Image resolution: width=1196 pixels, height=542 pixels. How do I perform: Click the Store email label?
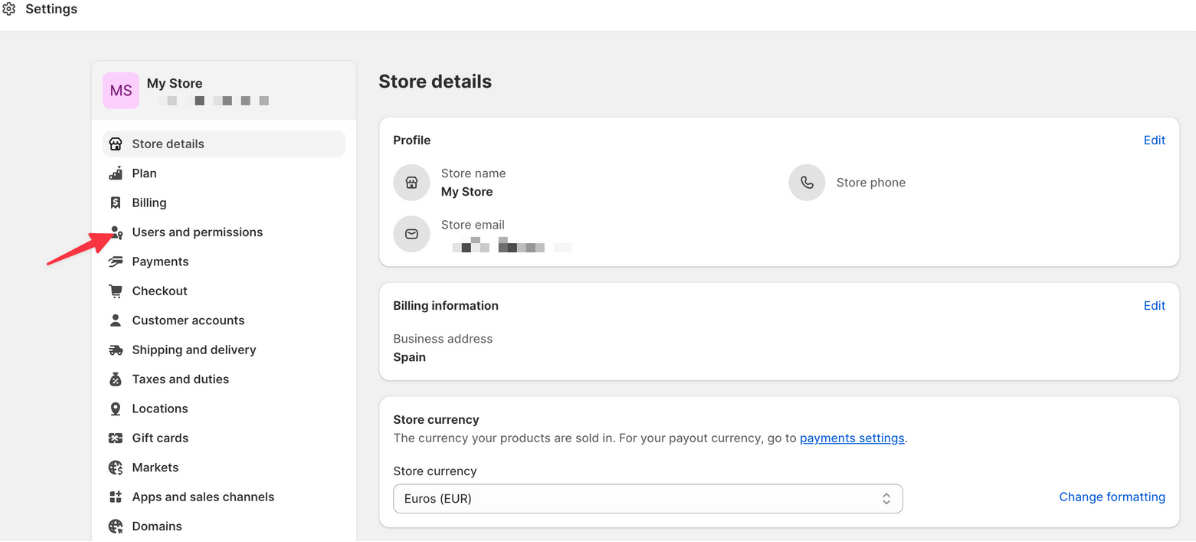pos(473,225)
